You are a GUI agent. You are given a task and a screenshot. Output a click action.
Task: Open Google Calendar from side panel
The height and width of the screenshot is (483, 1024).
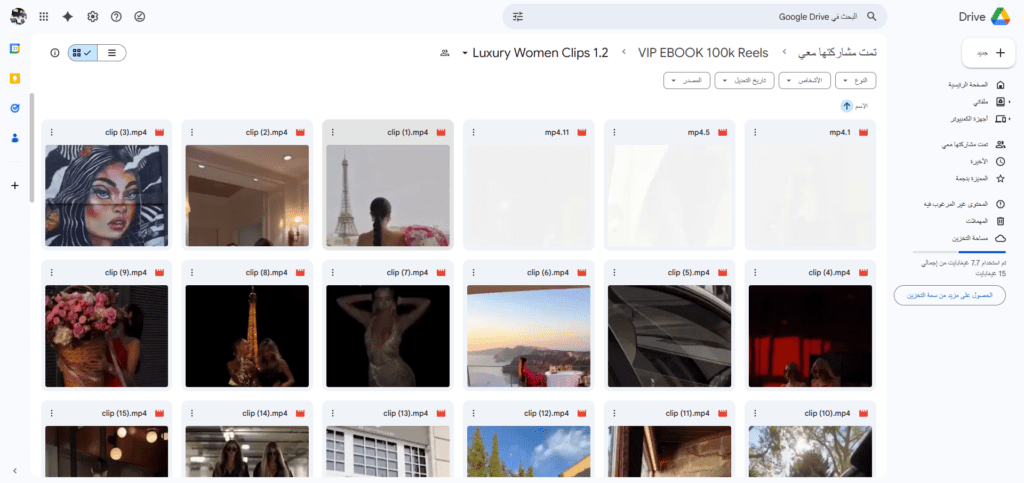[x=15, y=48]
